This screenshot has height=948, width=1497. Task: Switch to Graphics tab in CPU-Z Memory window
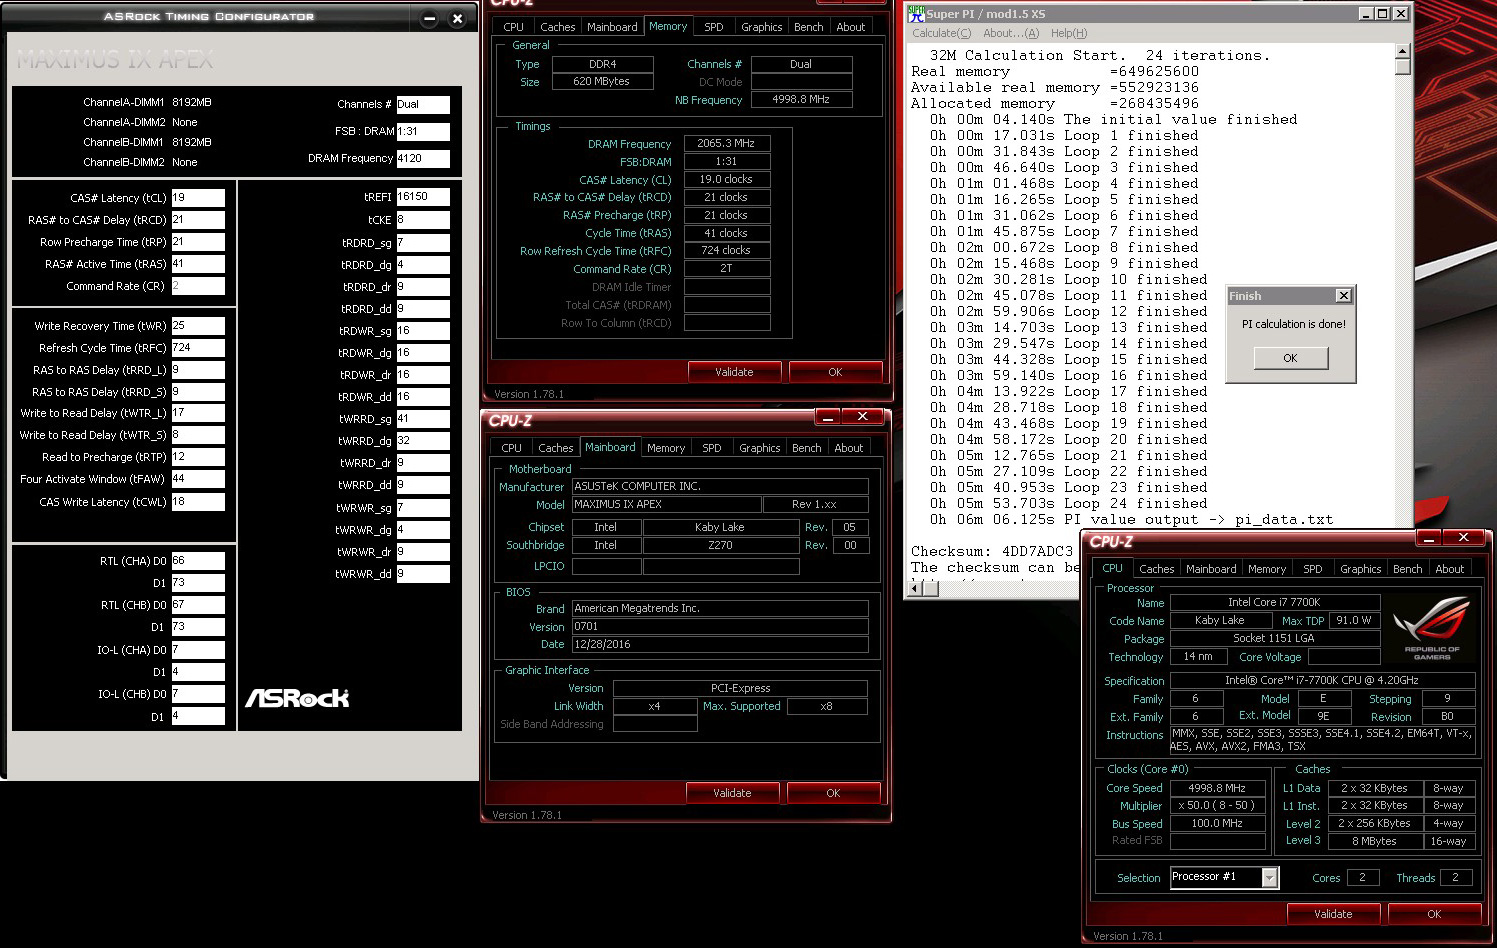(x=762, y=27)
